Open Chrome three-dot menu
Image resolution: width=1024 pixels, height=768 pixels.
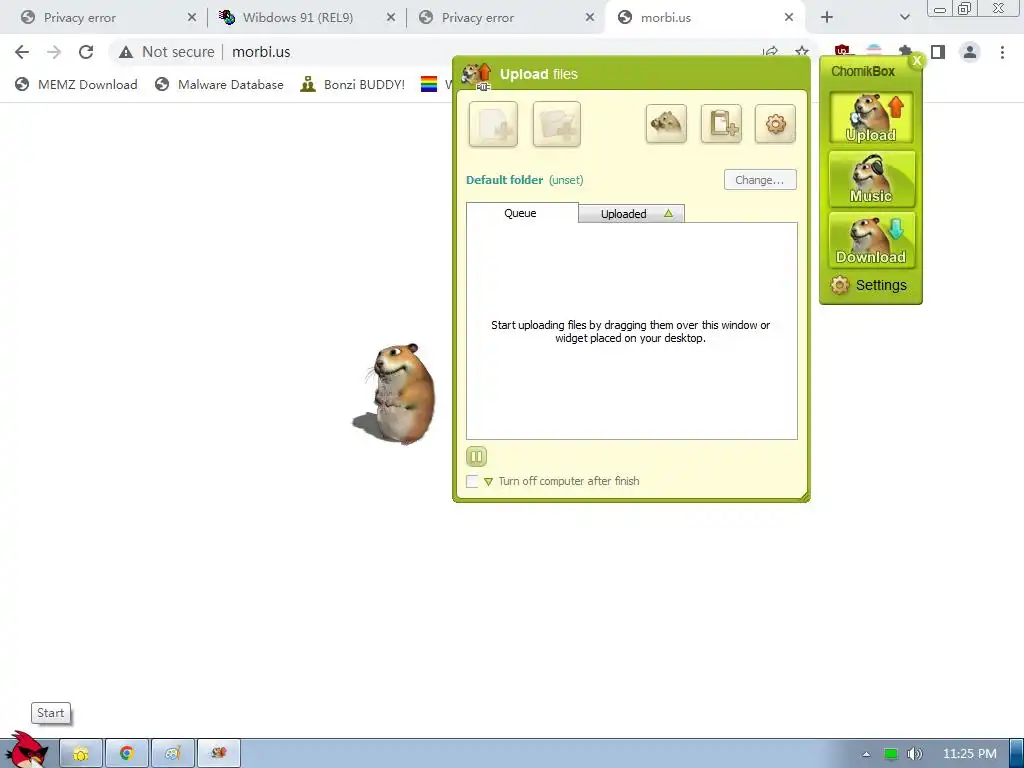tap(1002, 52)
